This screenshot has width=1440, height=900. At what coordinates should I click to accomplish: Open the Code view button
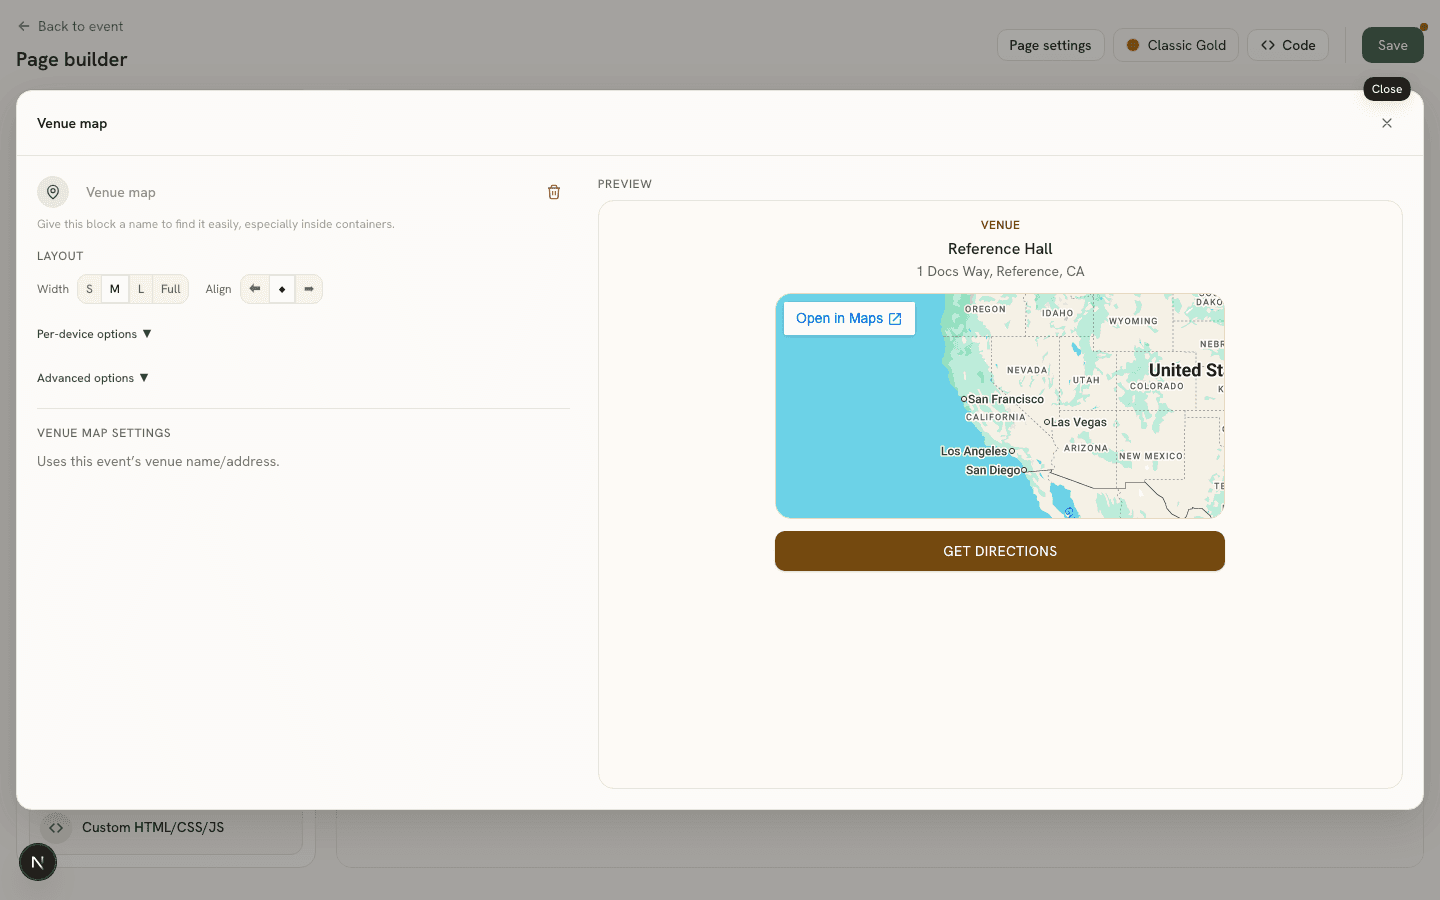tap(1288, 45)
